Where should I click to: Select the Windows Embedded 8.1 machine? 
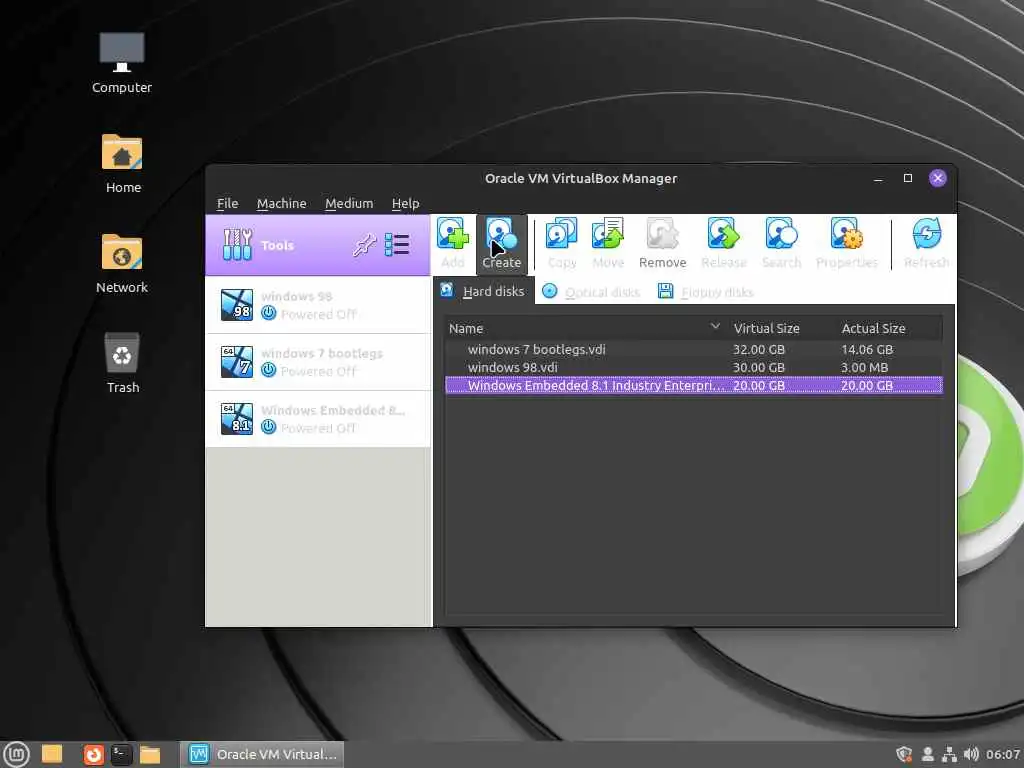pos(318,419)
